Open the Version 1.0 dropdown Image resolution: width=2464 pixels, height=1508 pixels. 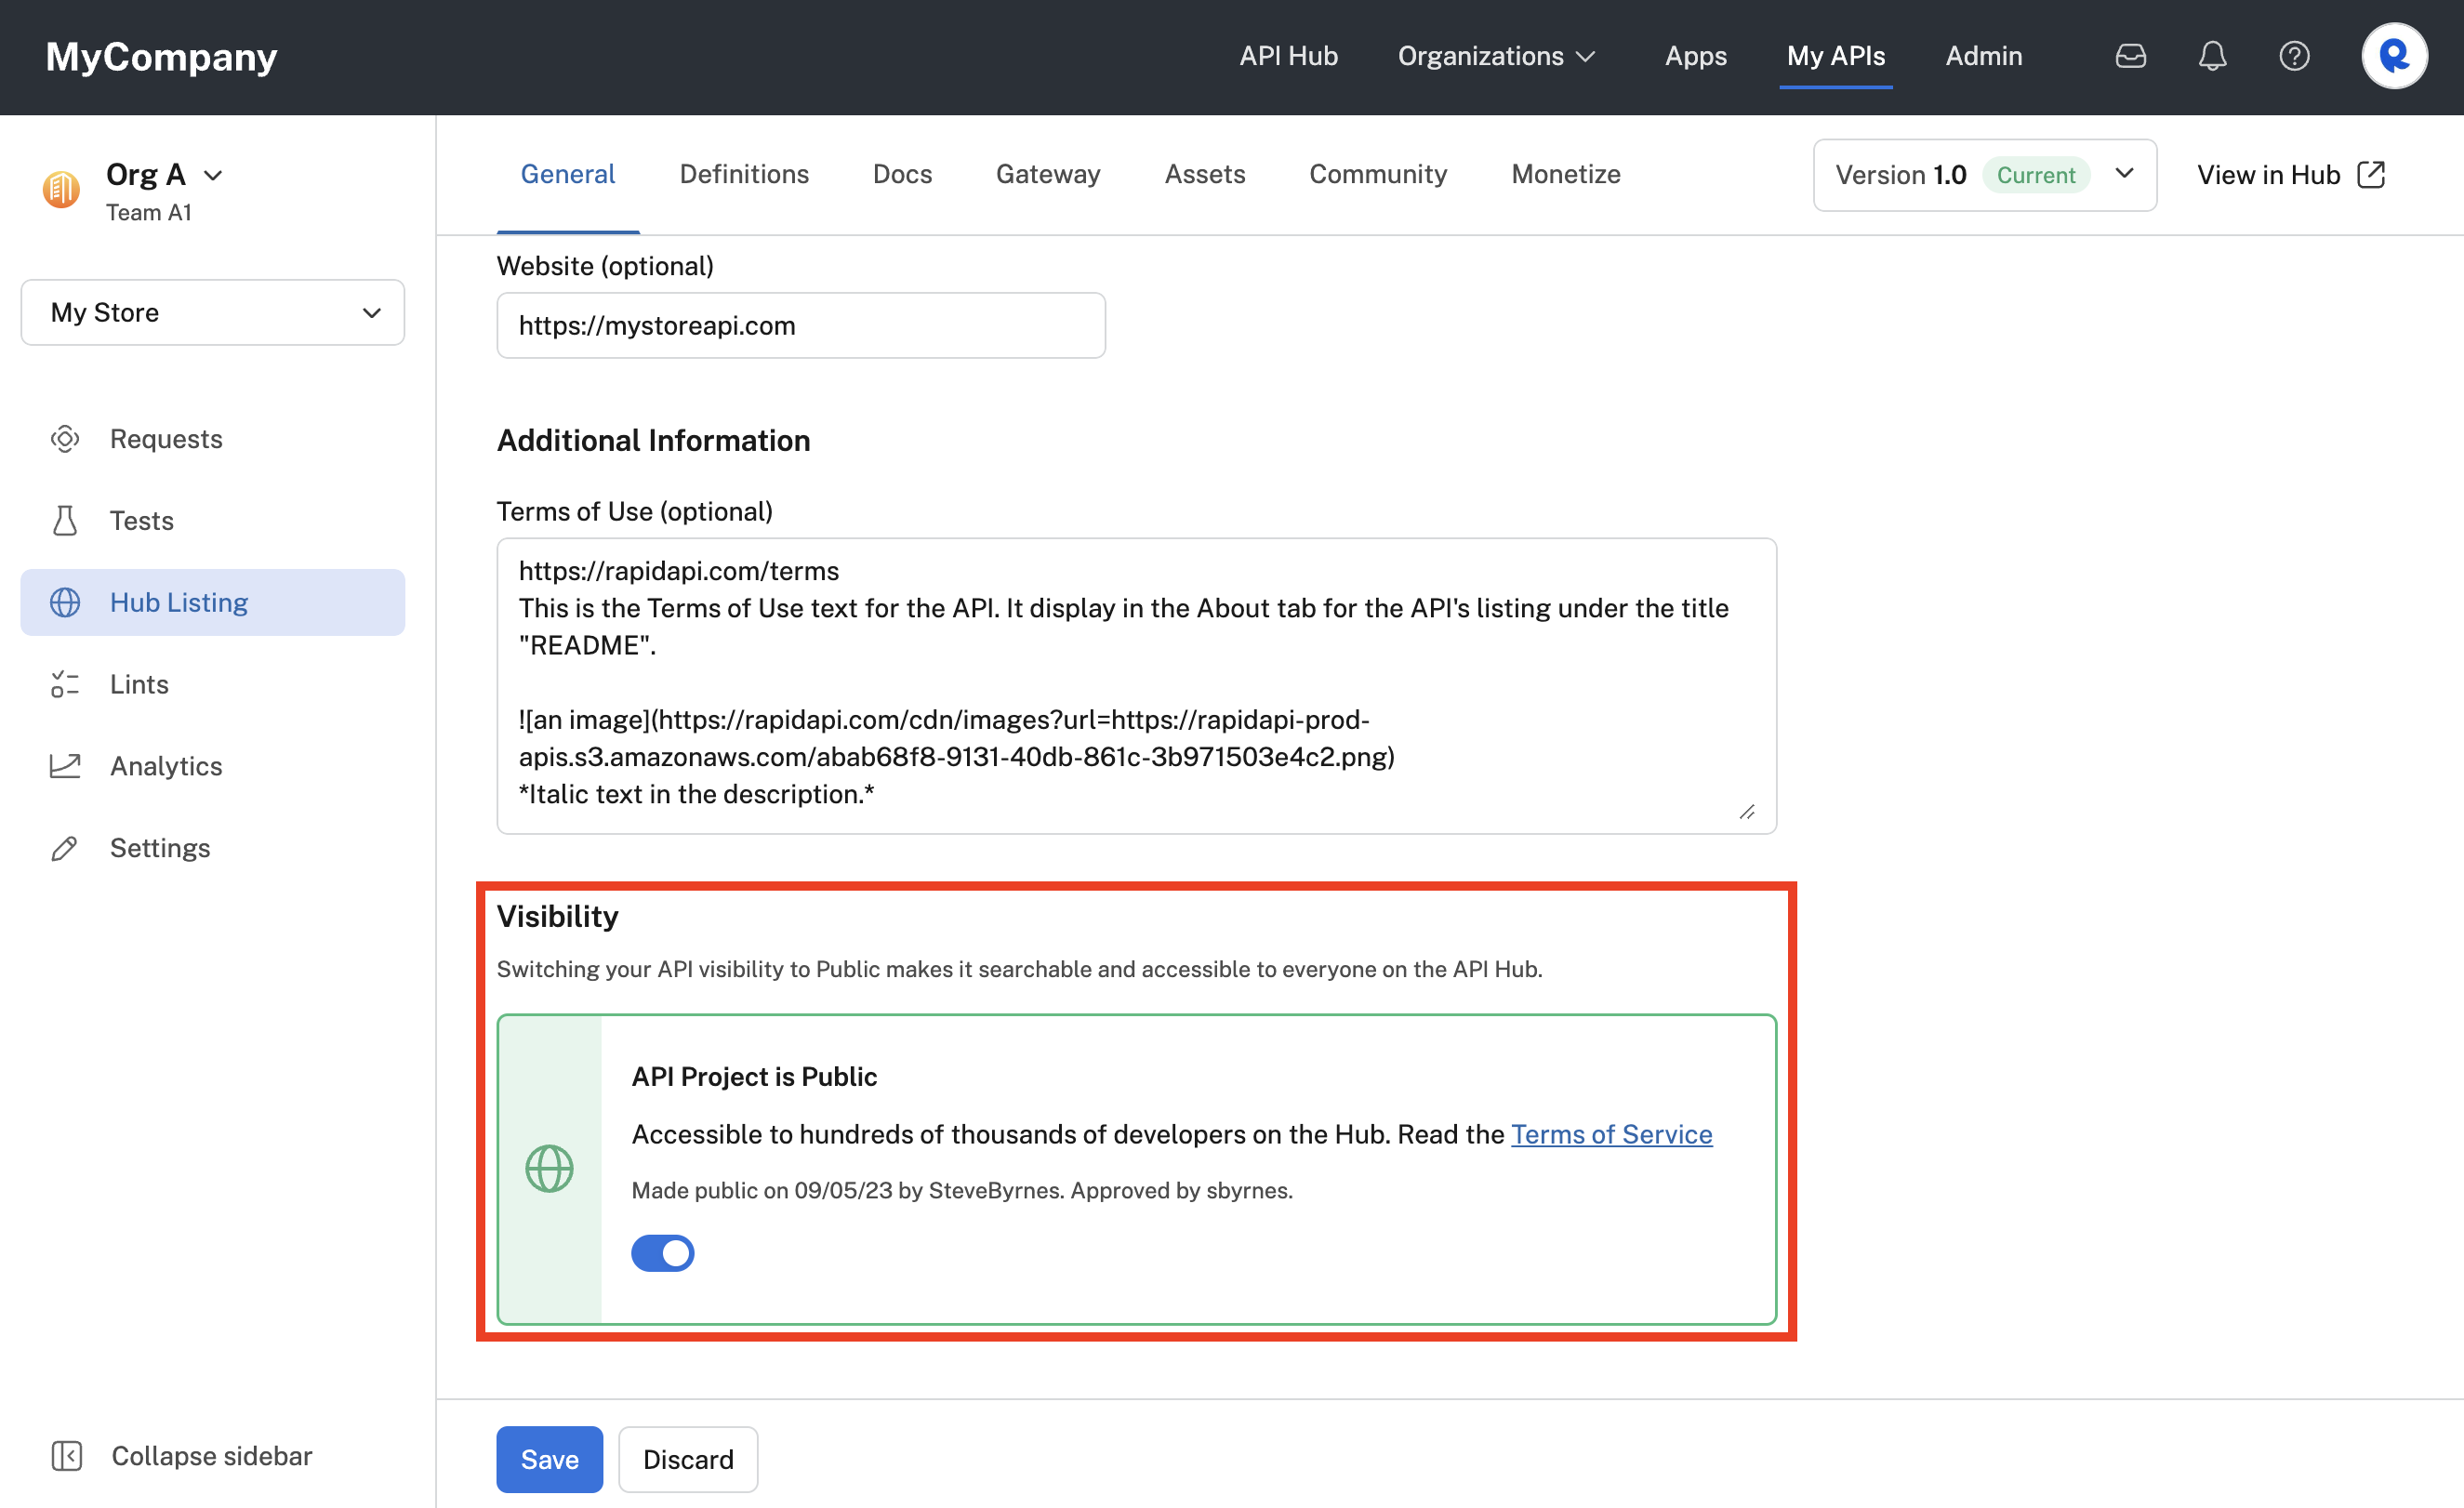click(x=1985, y=175)
